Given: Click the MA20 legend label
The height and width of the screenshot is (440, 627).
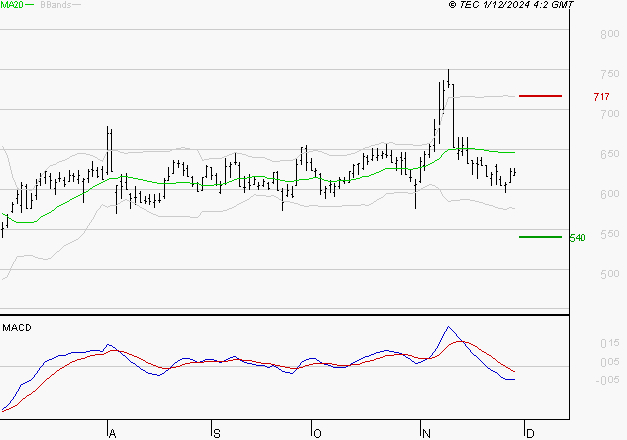Looking at the screenshot, I should click(x=11, y=5).
